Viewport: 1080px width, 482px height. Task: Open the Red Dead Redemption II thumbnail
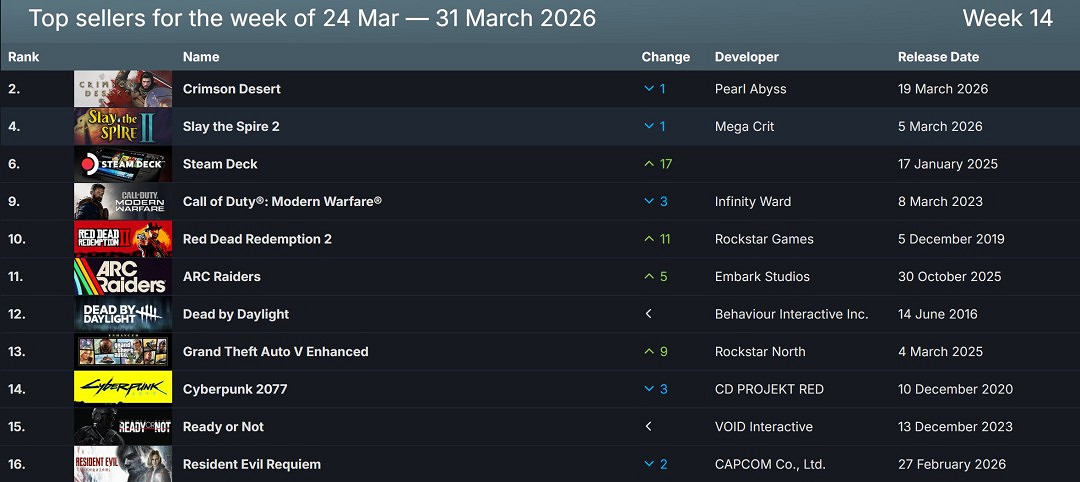tap(123, 239)
